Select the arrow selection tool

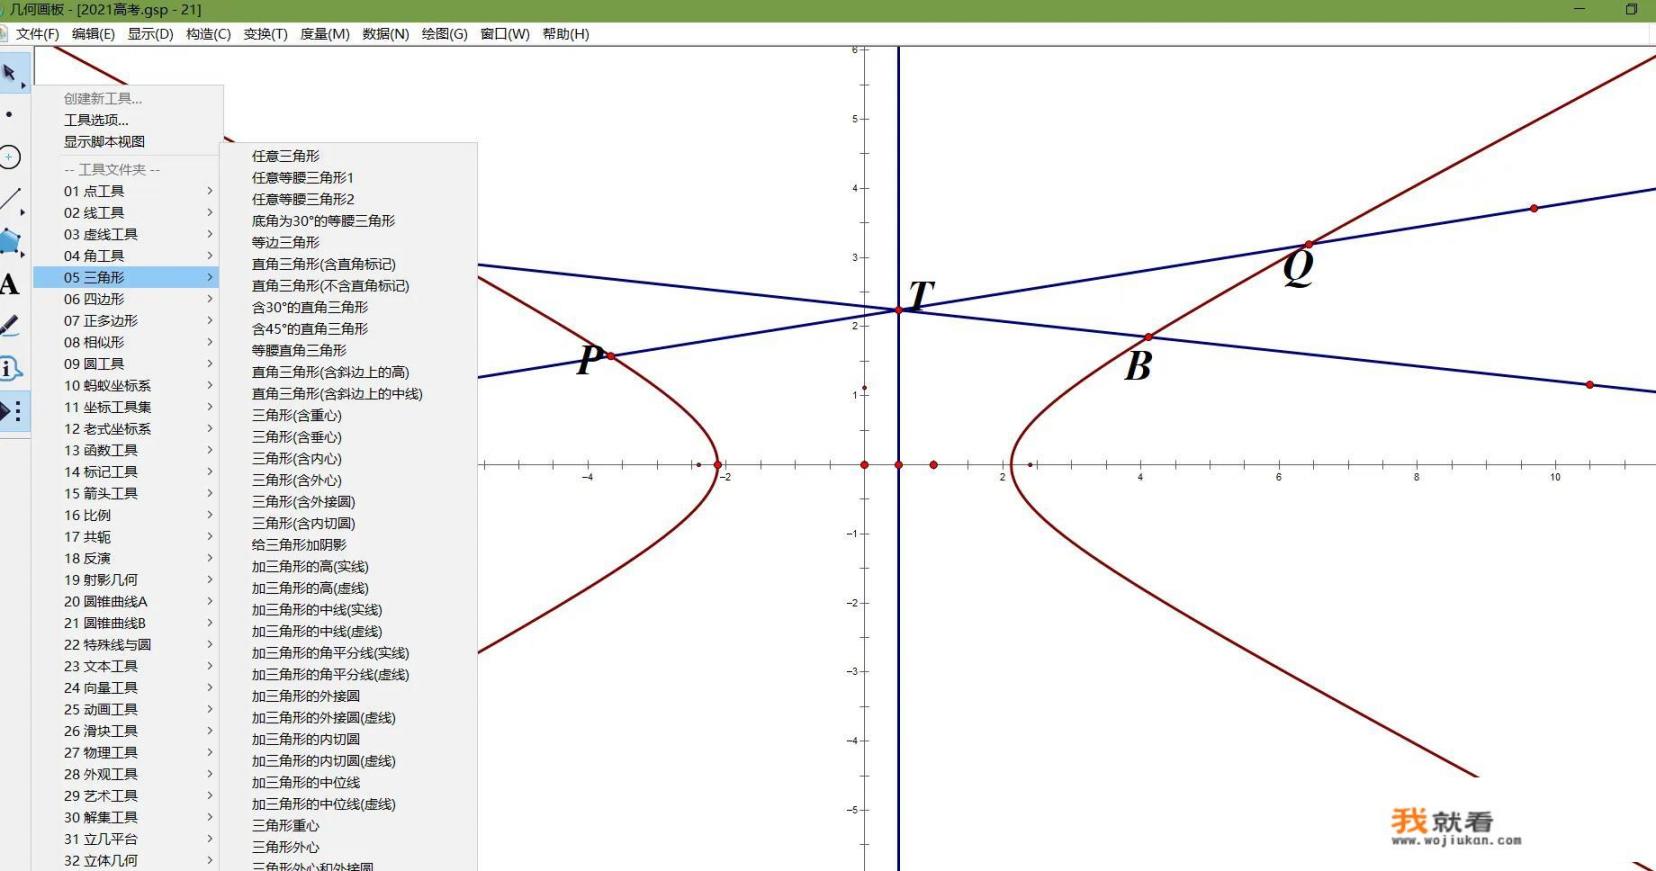(x=10, y=73)
